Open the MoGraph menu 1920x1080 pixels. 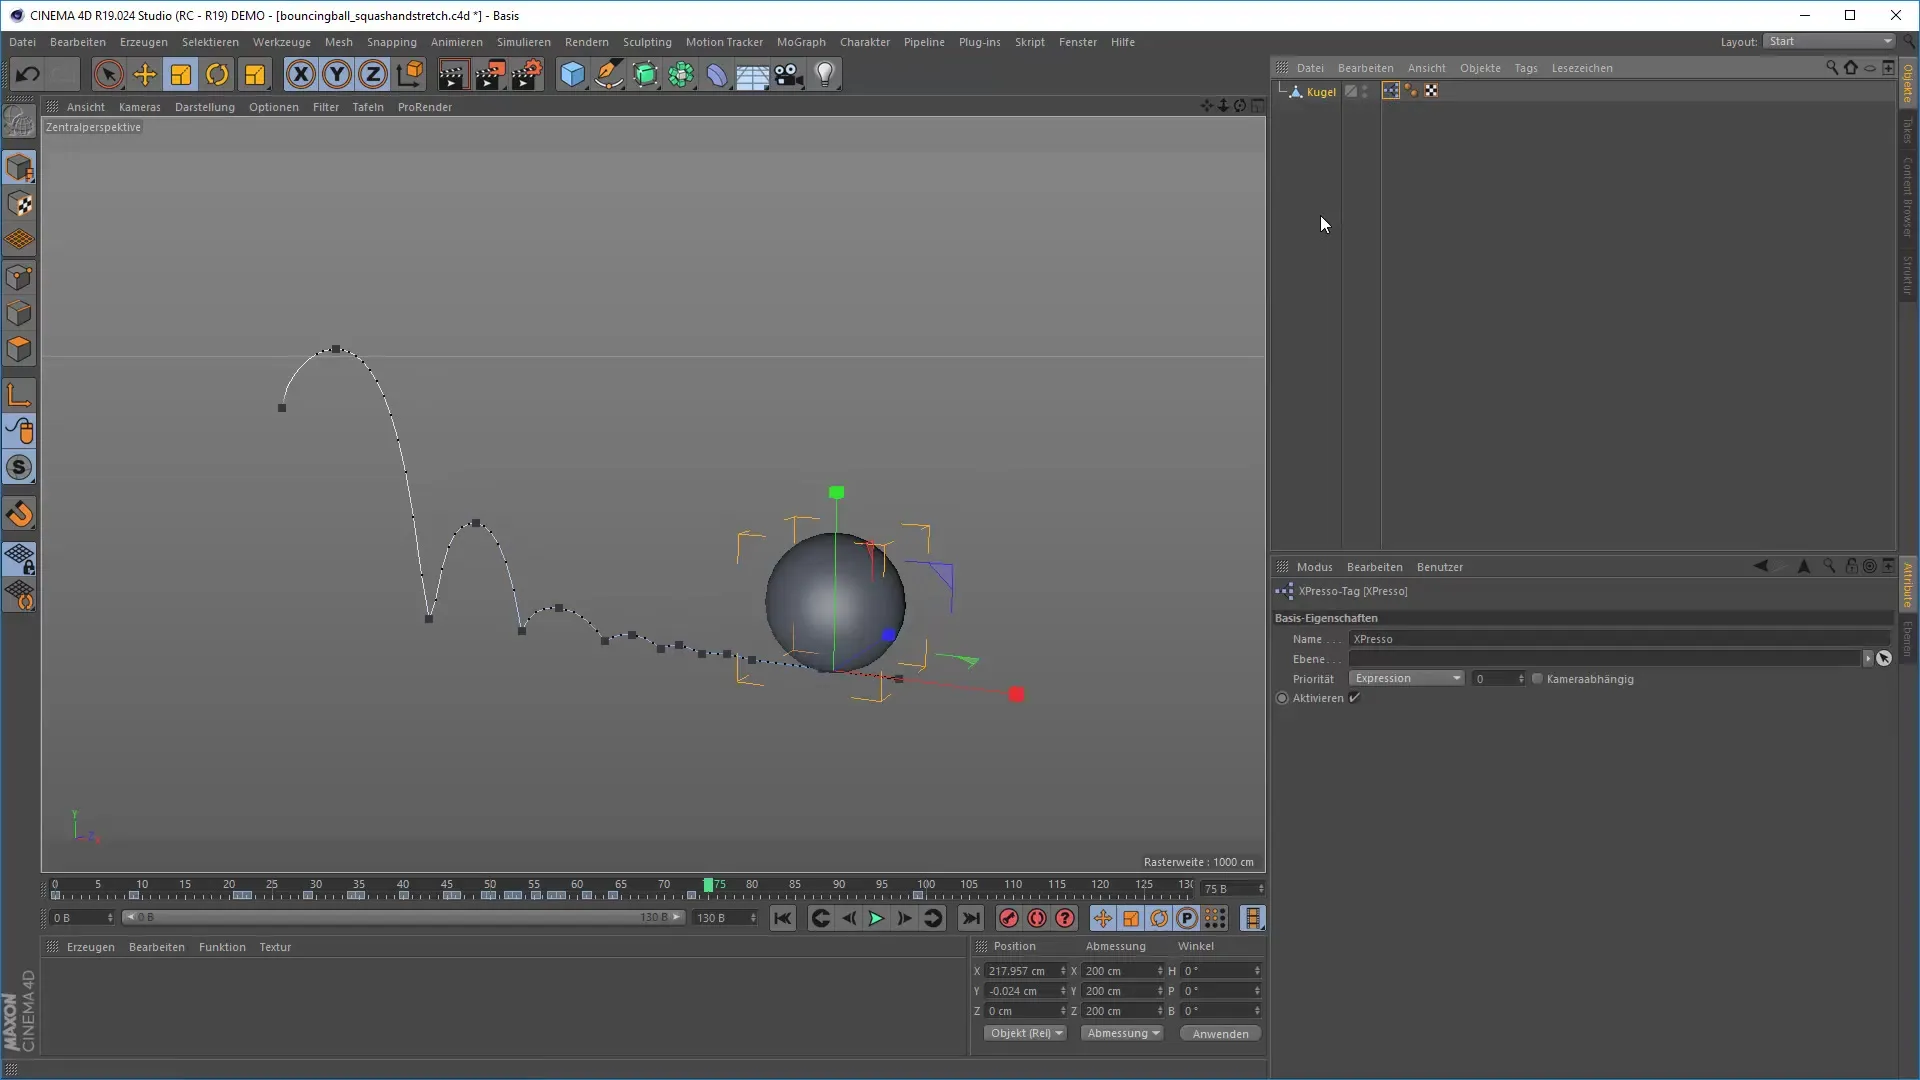pos(801,42)
